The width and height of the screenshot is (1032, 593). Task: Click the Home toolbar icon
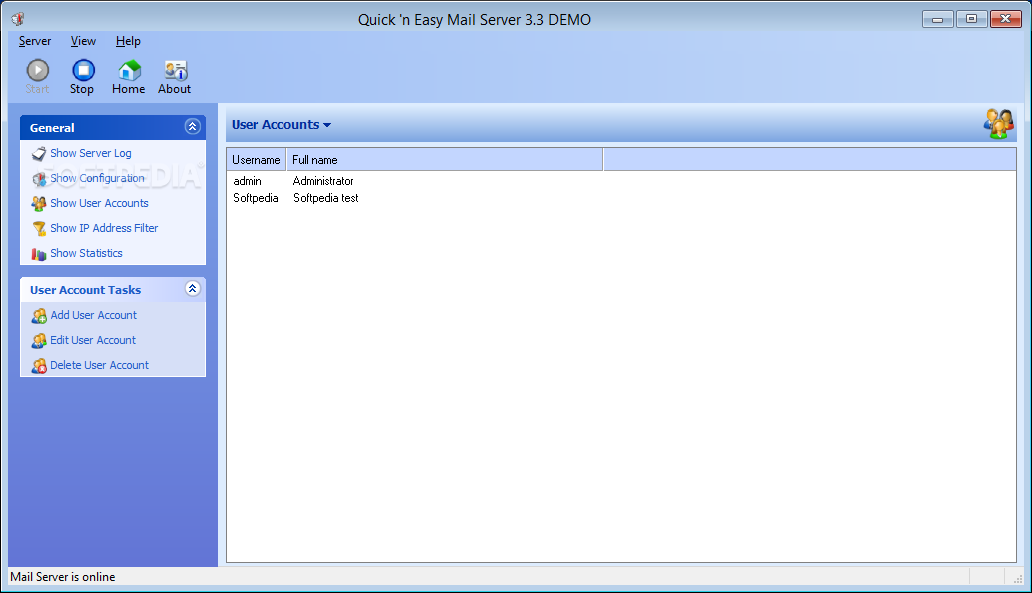point(129,70)
